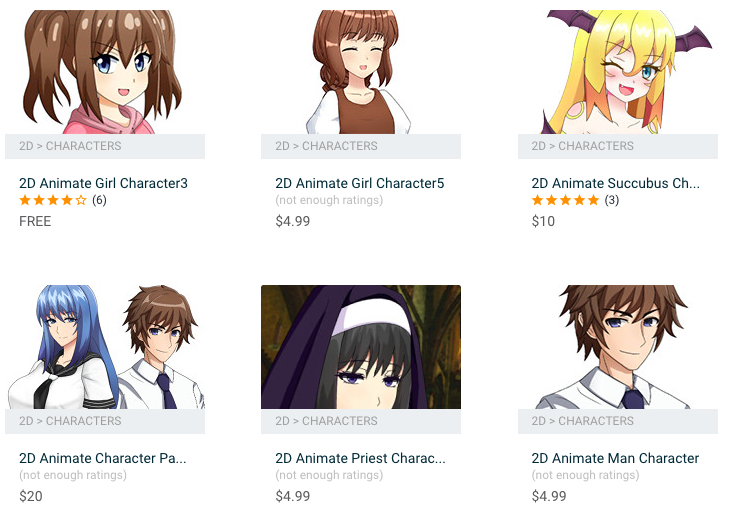Click the FREE price of Girl Character3

35,221
